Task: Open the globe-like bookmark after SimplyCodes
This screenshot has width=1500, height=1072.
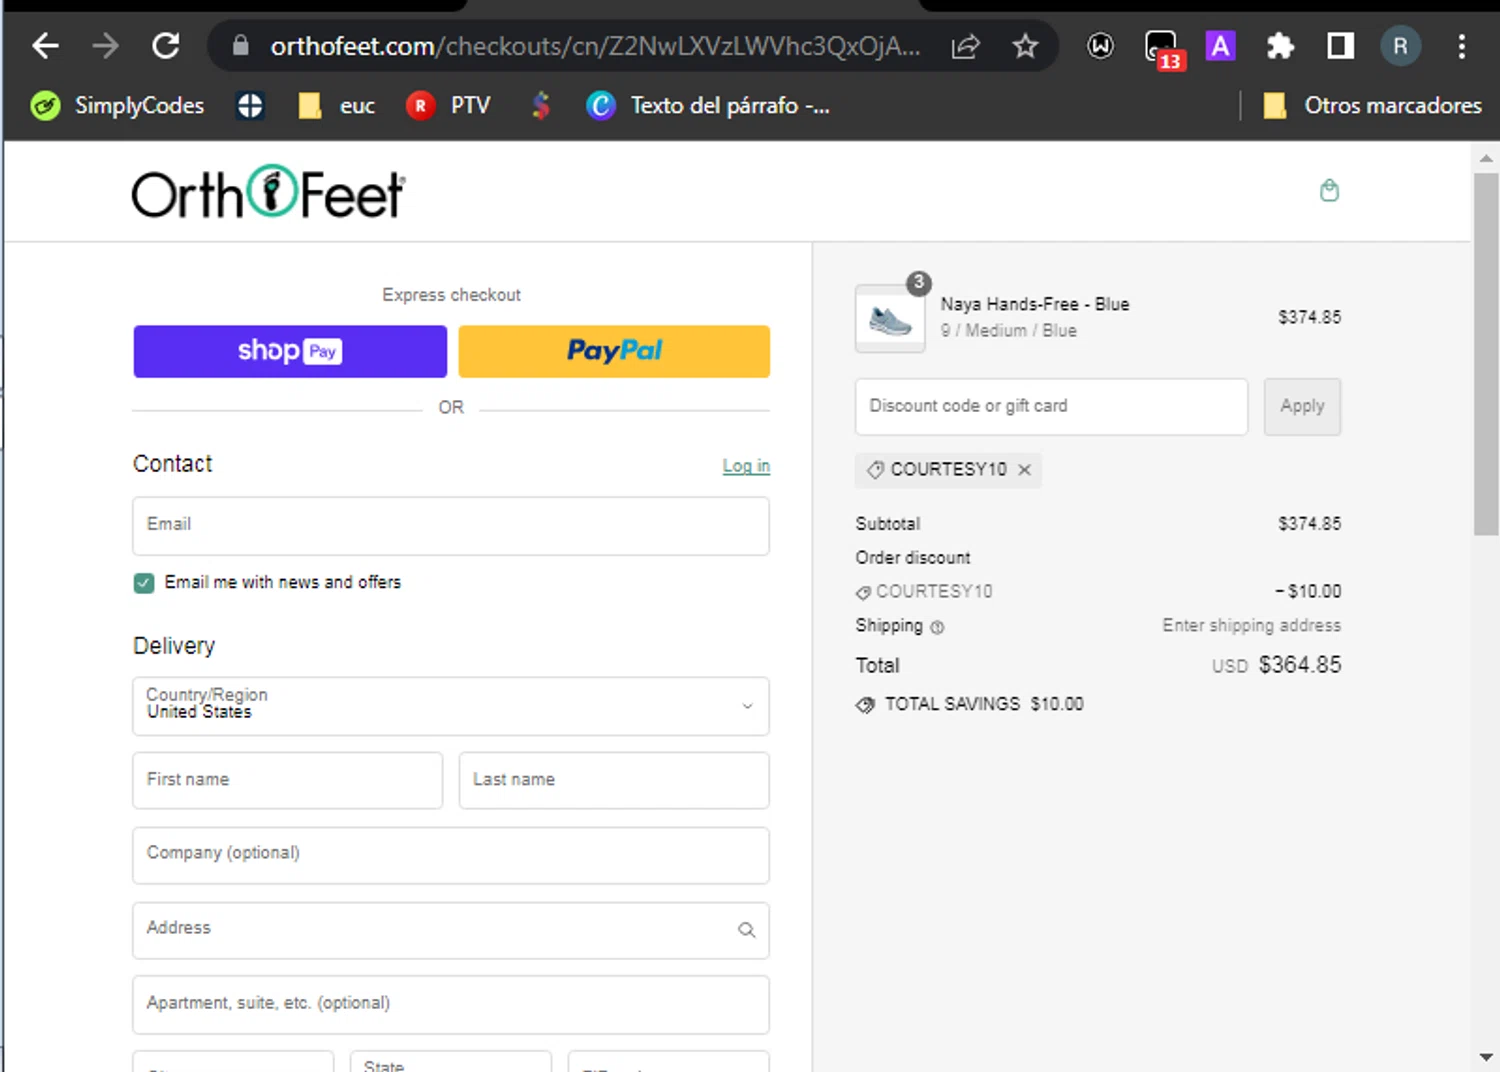Action: tap(250, 105)
